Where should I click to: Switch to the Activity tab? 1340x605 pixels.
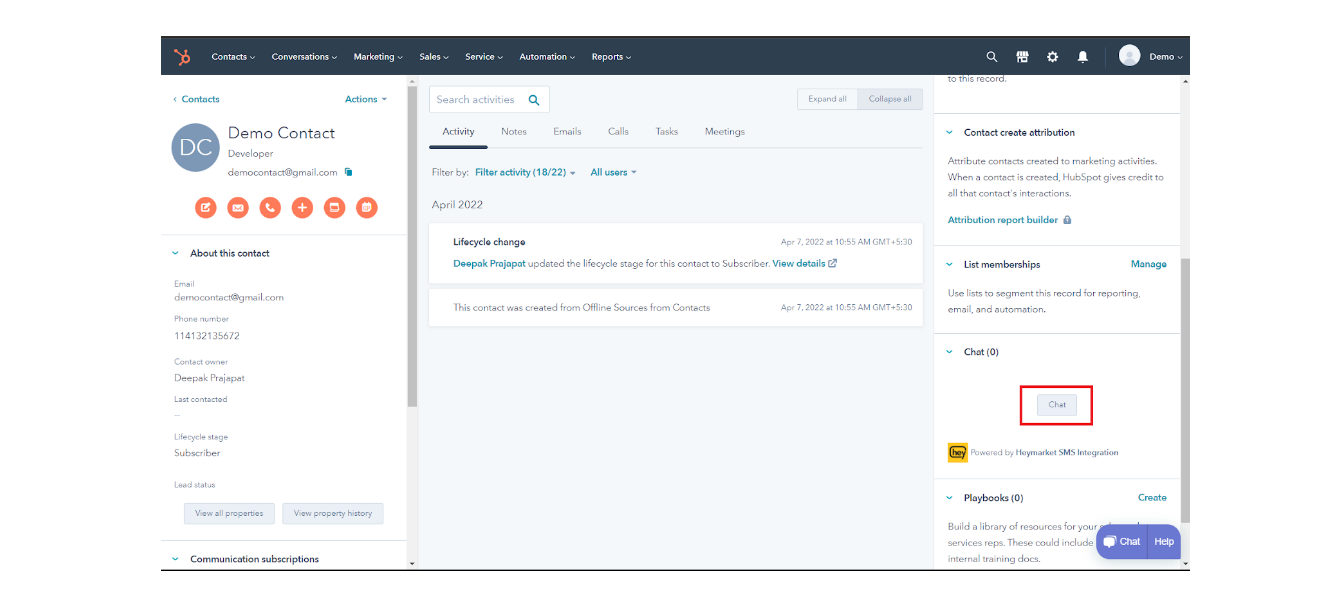click(x=458, y=132)
